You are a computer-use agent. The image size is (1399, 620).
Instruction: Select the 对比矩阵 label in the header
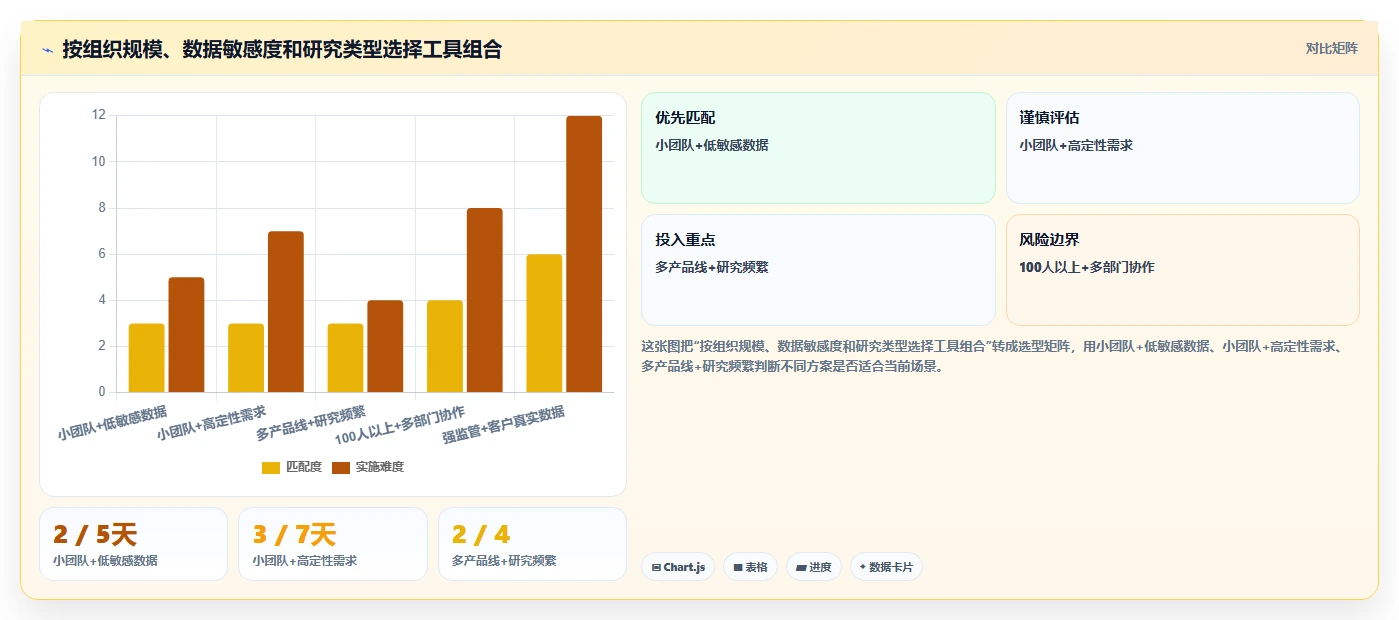(x=1331, y=48)
